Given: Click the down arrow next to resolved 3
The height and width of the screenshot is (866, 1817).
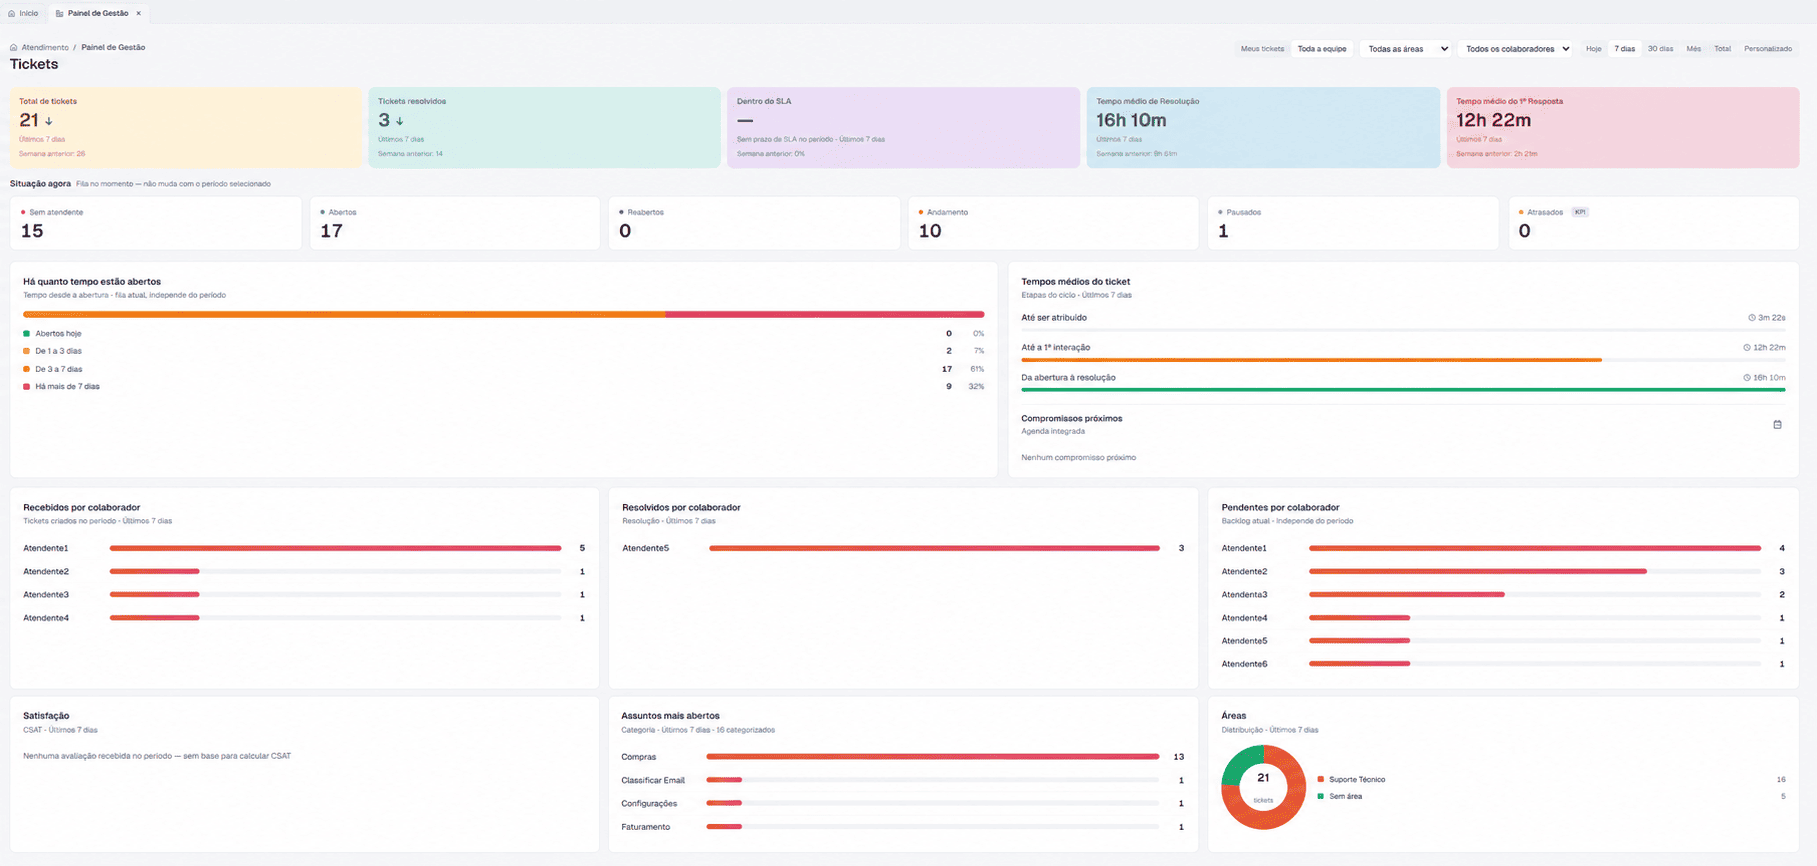Looking at the screenshot, I should [400, 121].
